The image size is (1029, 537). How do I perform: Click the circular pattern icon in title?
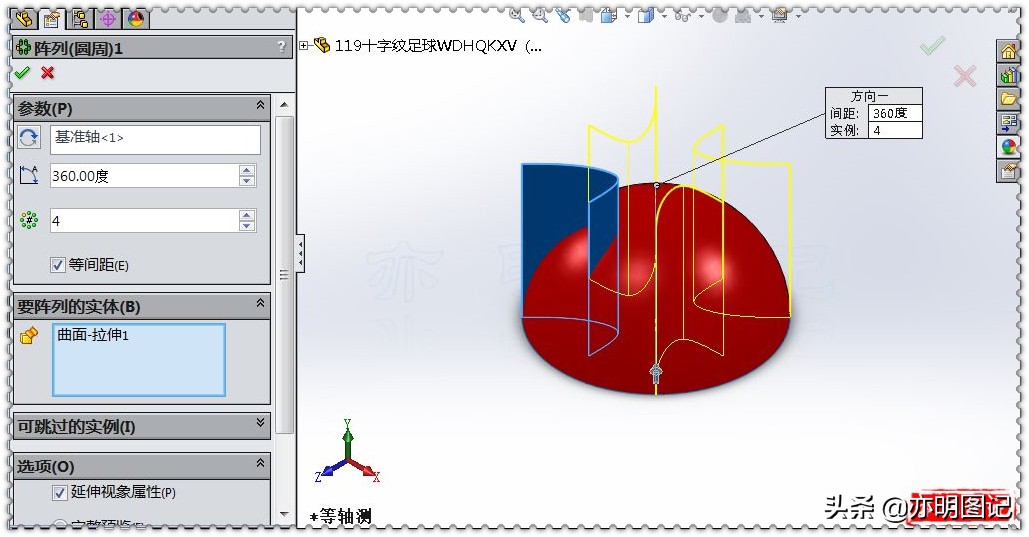[x=23, y=47]
